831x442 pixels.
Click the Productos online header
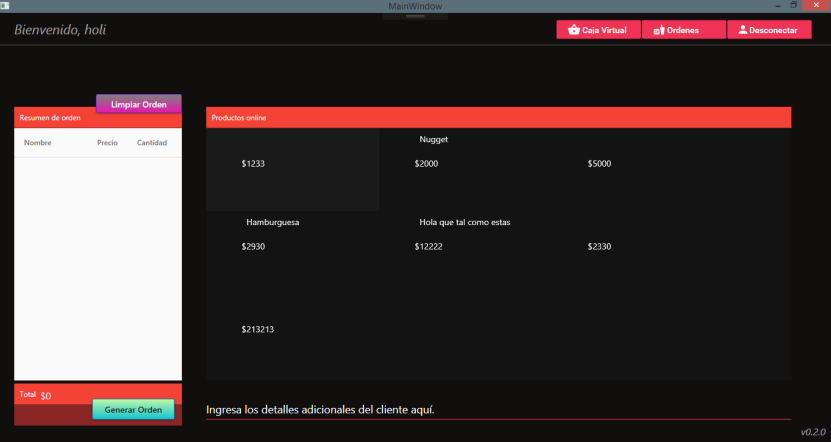[498, 118]
